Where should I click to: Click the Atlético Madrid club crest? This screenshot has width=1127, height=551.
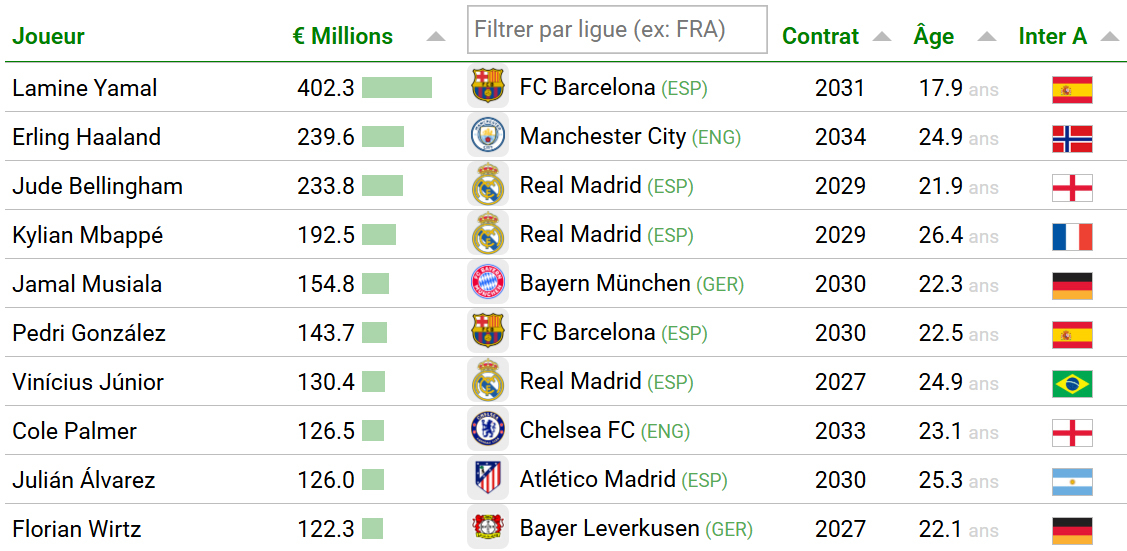point(488,479)
